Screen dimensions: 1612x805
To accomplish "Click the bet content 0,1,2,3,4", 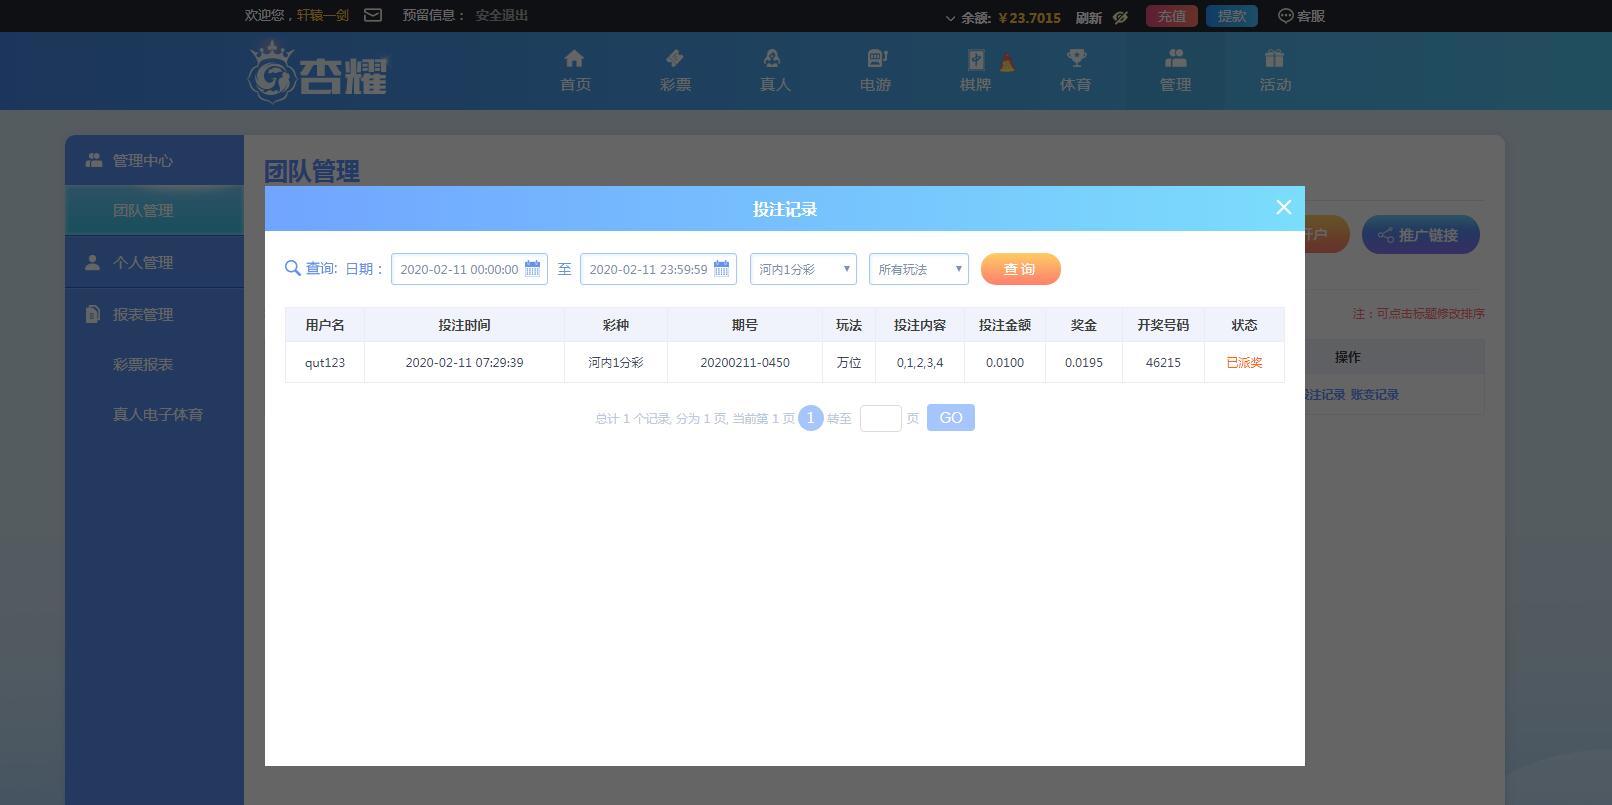I will [x=920, y=362].
